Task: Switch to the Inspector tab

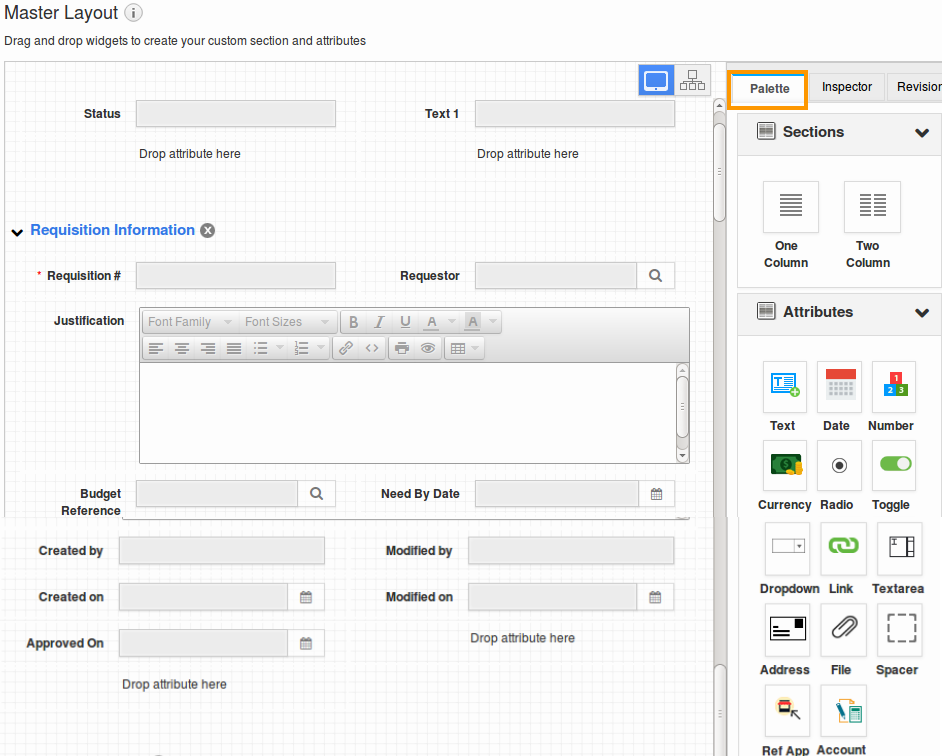Action: coord(846,87)
